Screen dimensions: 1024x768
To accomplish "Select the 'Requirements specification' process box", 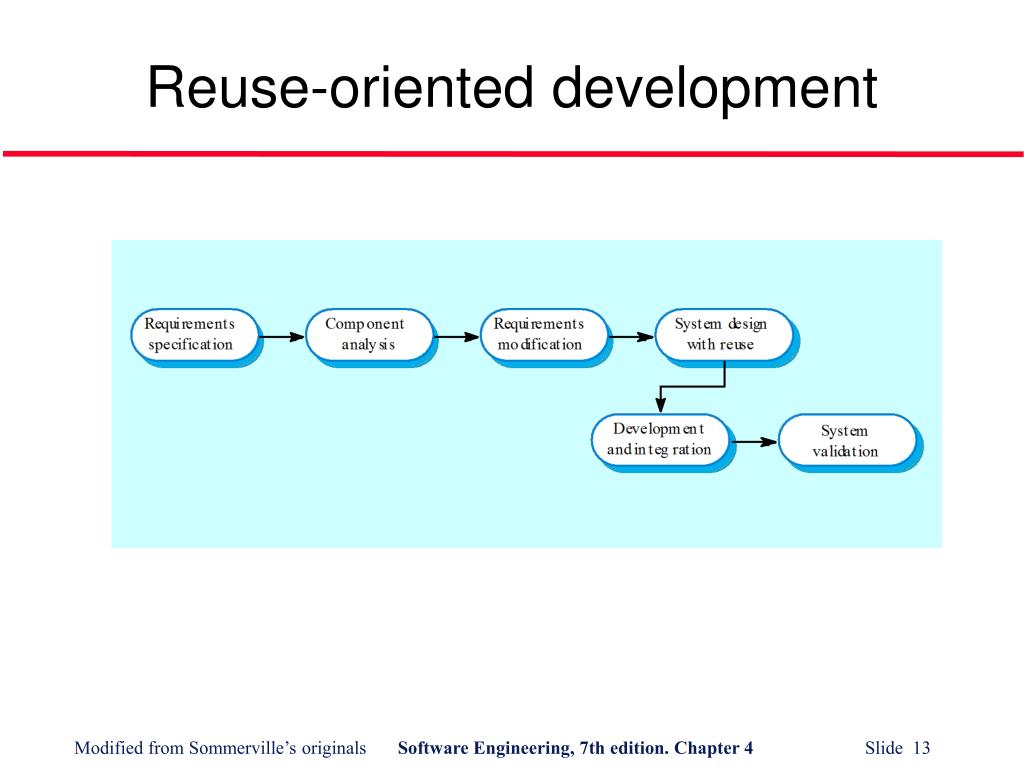I will pyautogui.click(x=194, y=335).
